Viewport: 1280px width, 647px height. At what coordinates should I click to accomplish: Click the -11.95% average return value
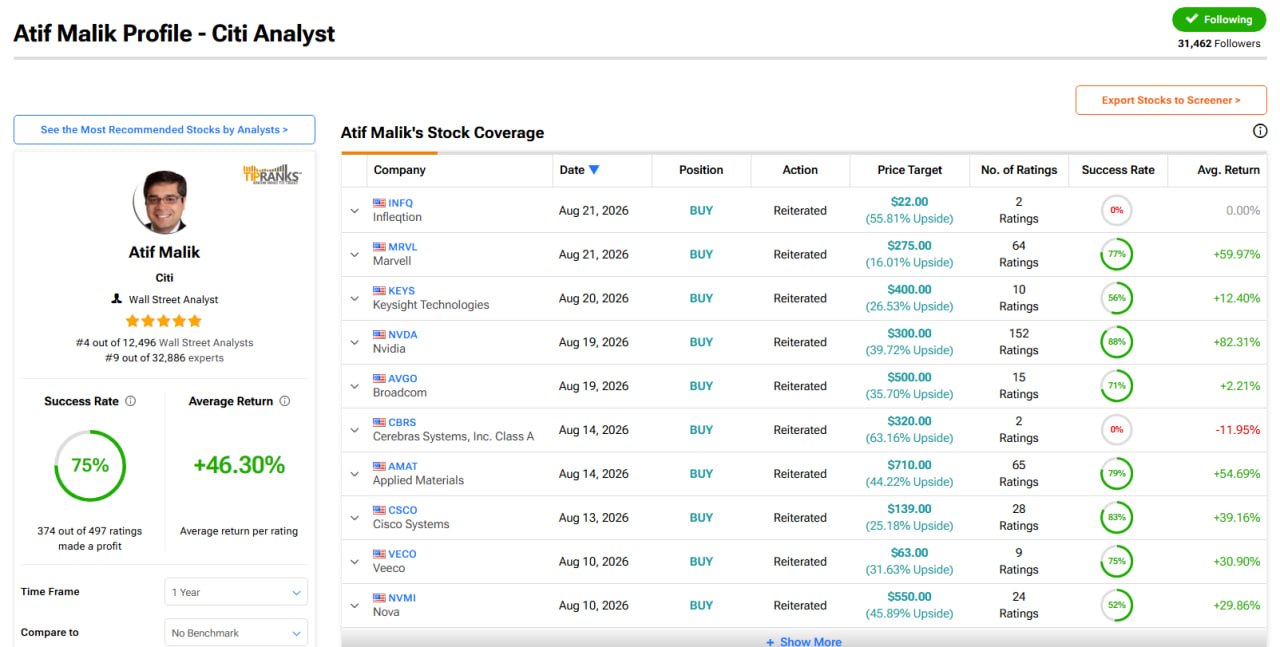click(1238, 430)
